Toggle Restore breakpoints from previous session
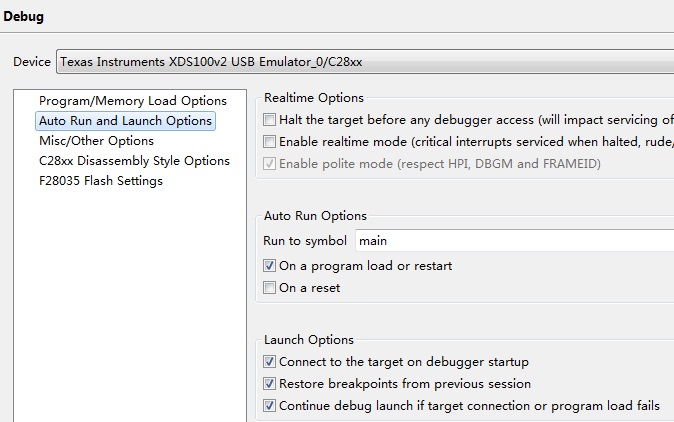 click(x=270, y=384)
